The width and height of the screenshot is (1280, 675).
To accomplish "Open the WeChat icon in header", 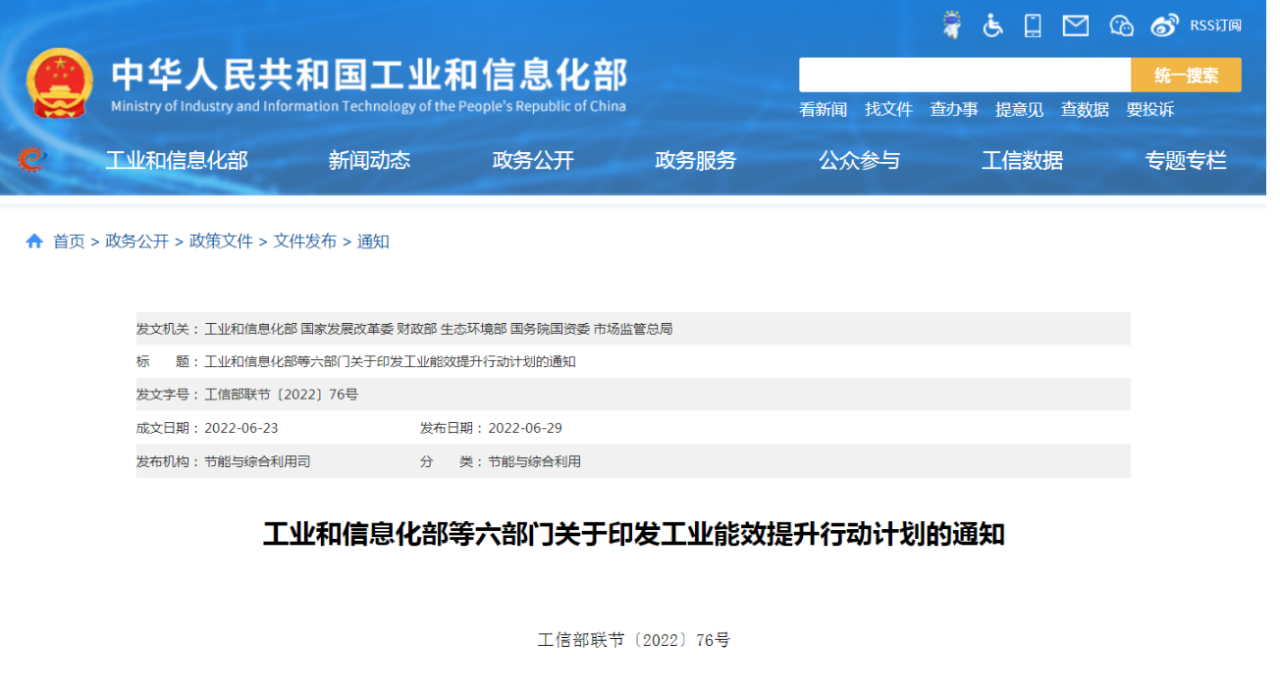I will [x=1121, y=26].
